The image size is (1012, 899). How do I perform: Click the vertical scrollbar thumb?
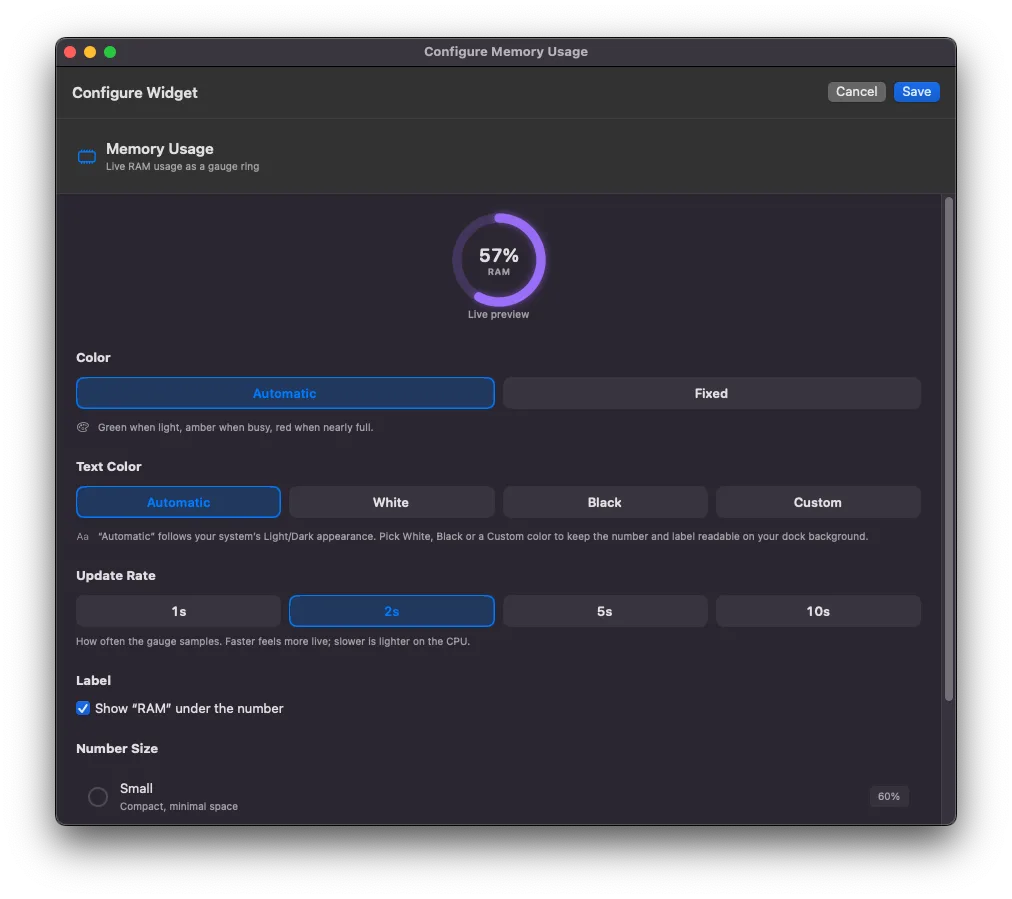(948, 449)
